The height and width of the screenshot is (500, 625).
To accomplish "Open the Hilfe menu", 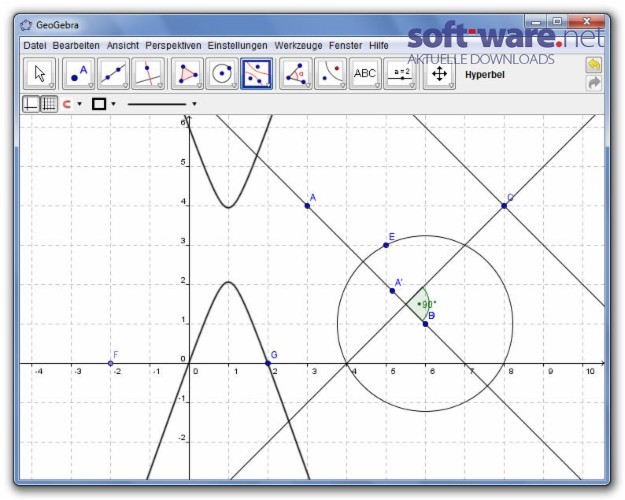I will 379,45.
